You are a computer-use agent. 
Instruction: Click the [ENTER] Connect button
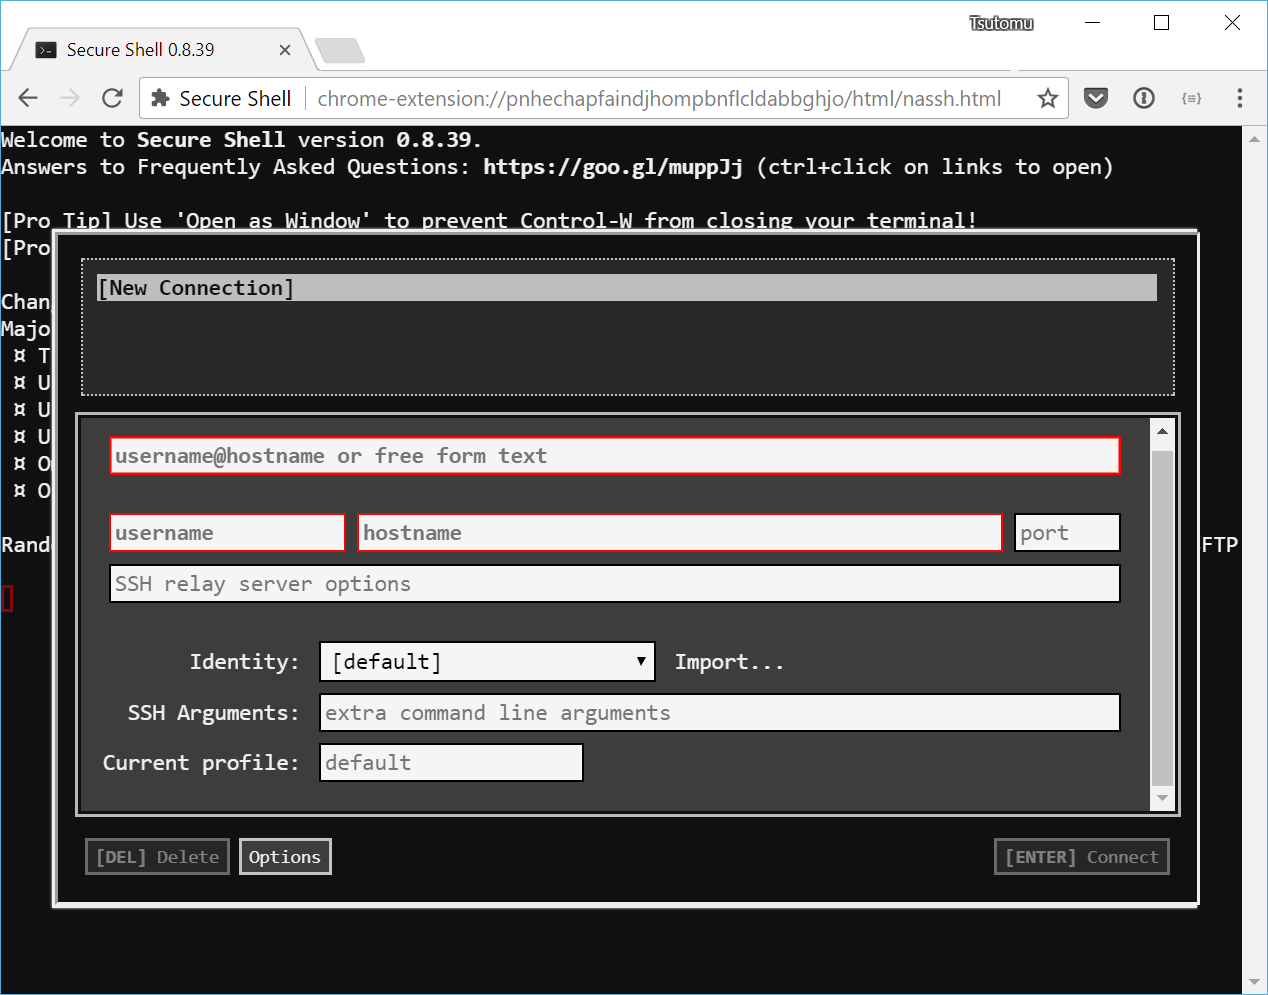pos(1082,857)
